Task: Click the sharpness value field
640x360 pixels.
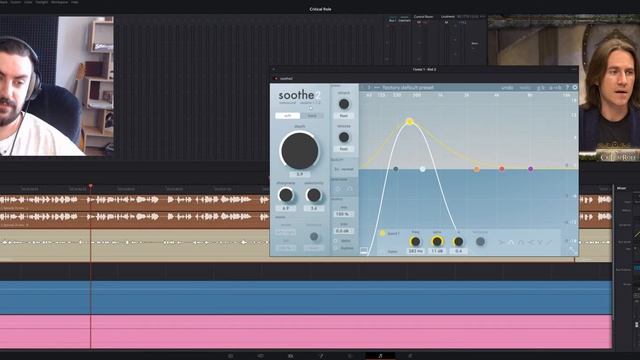Action: coord(286,208)
